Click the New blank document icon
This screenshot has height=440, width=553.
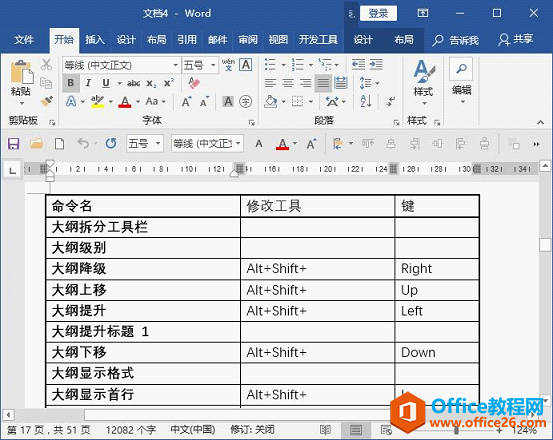(x=59, y=143)
